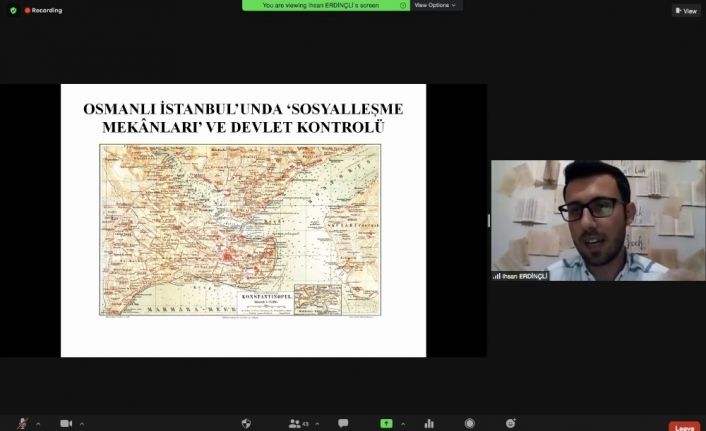Select İhsan ERDİNÇLİ's video thumbnail
Image resolution: width=706 pixels, height=431 pixels.
click(x=598, y=221)
